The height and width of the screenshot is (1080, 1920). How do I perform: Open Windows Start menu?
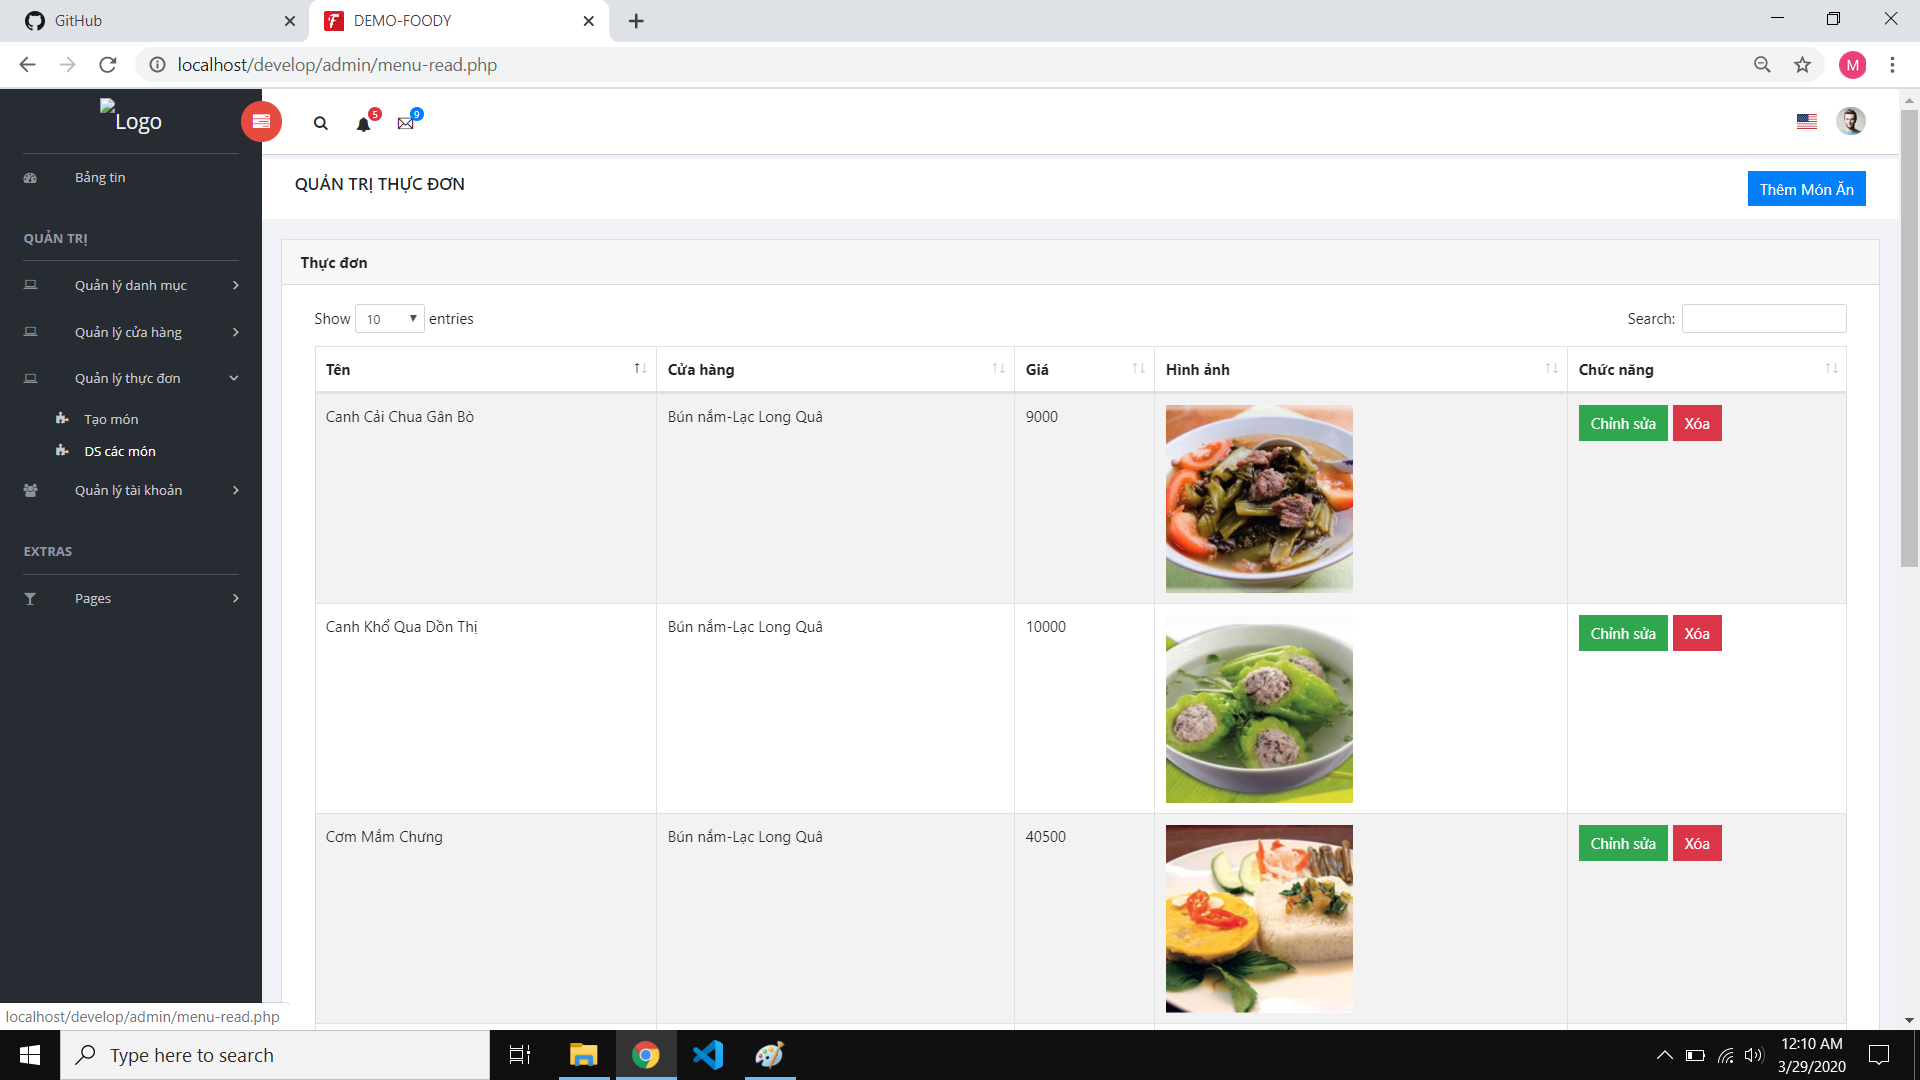pos(30,1055)
